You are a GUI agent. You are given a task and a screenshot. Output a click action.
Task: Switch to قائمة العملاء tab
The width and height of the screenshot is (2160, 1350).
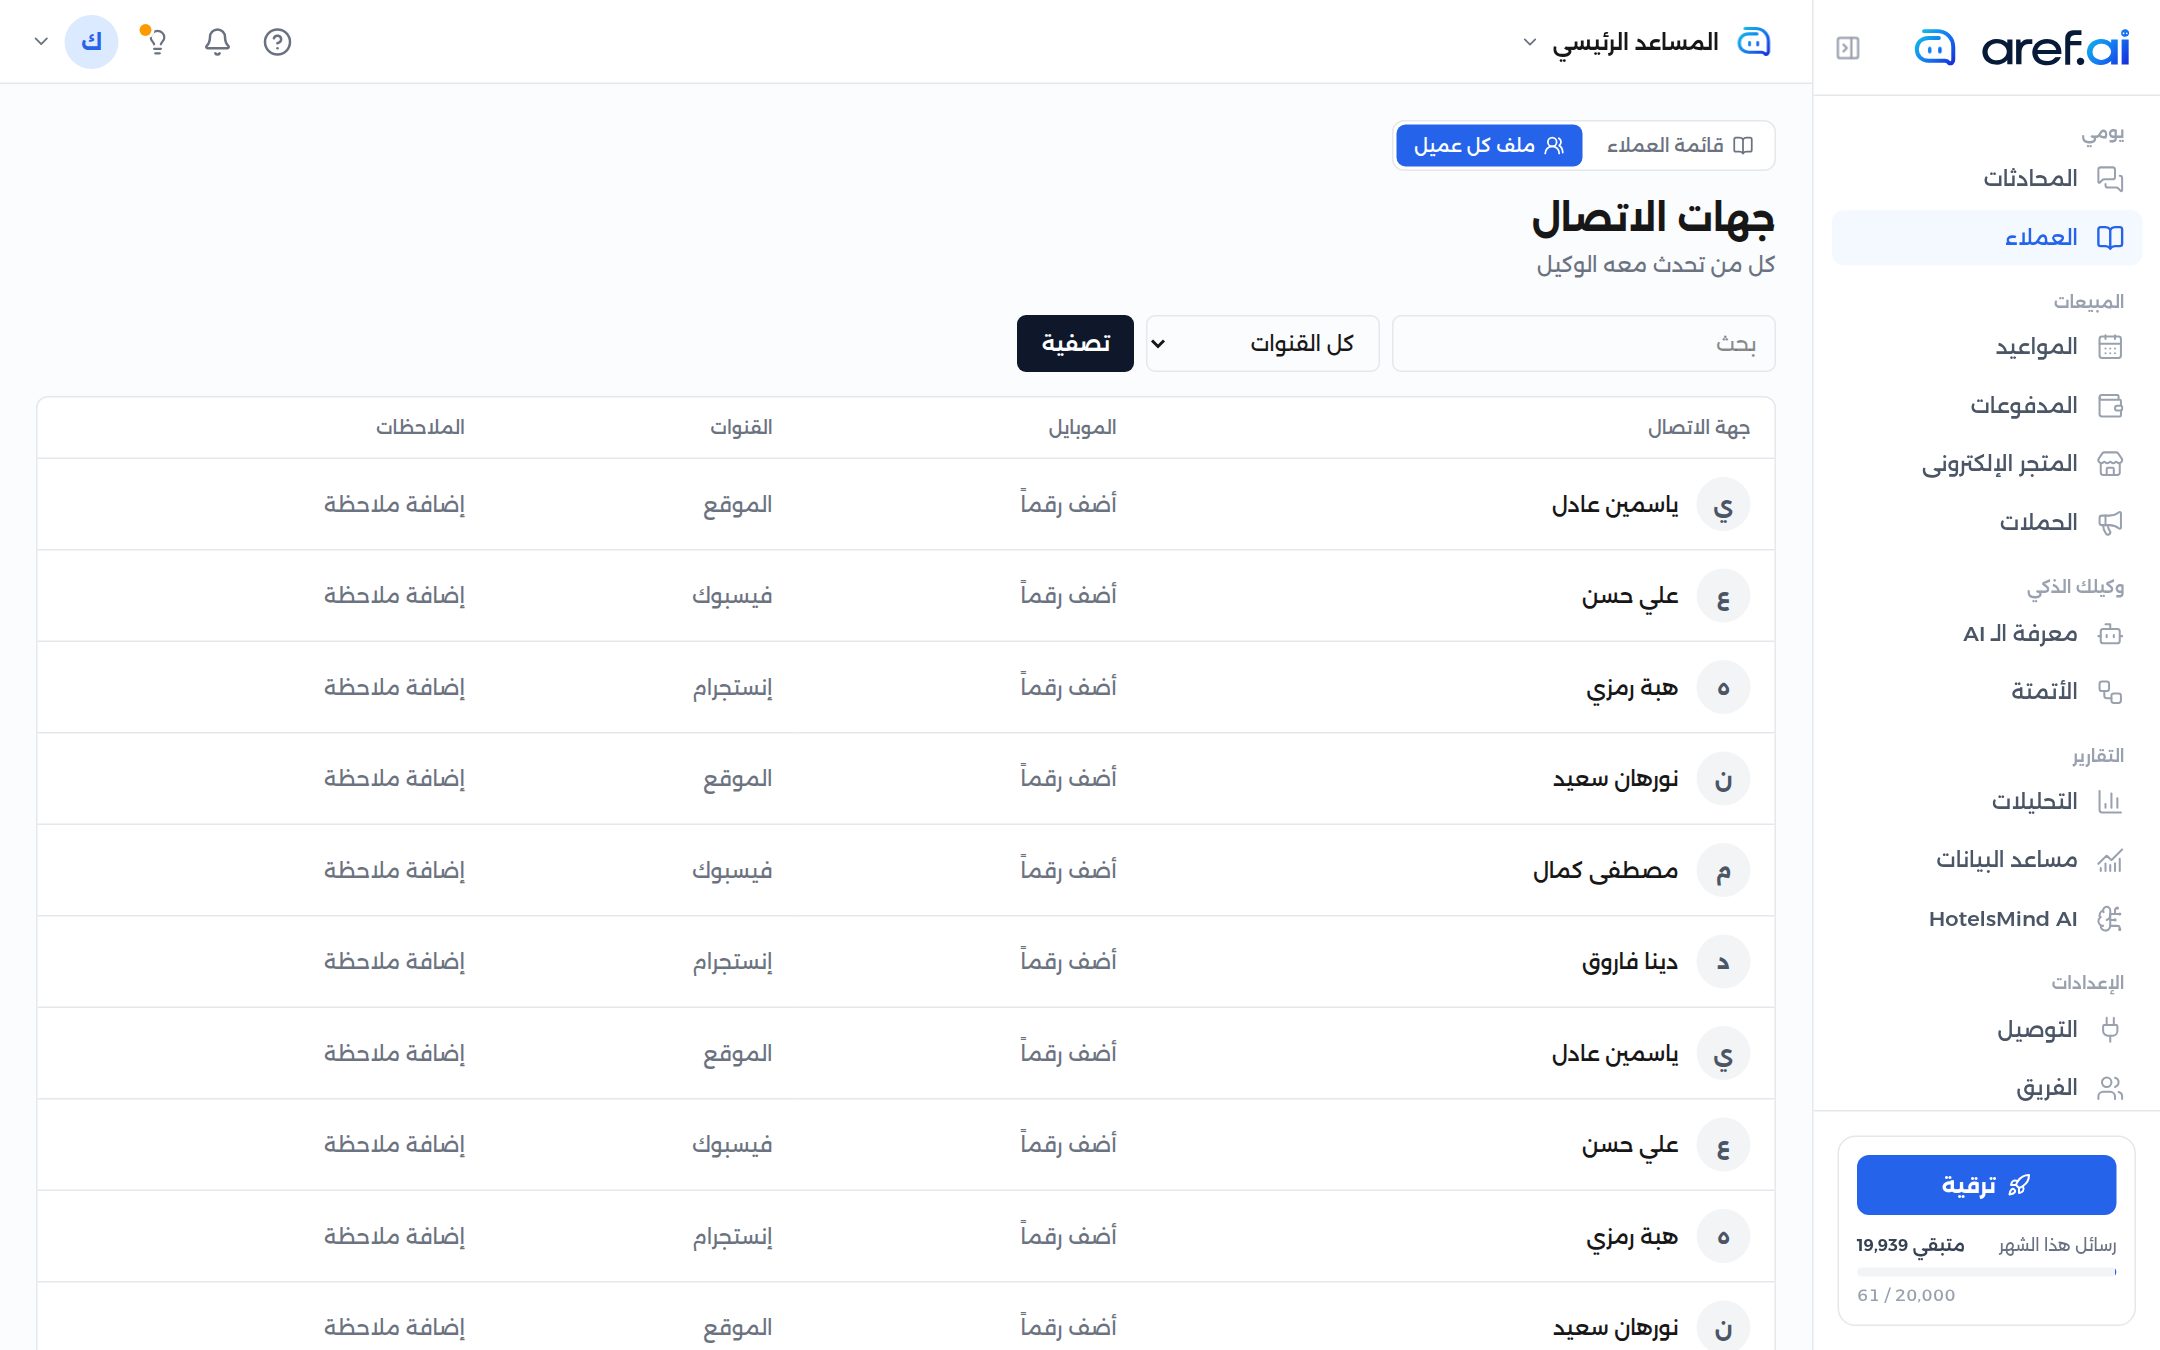pos(1679,146)
